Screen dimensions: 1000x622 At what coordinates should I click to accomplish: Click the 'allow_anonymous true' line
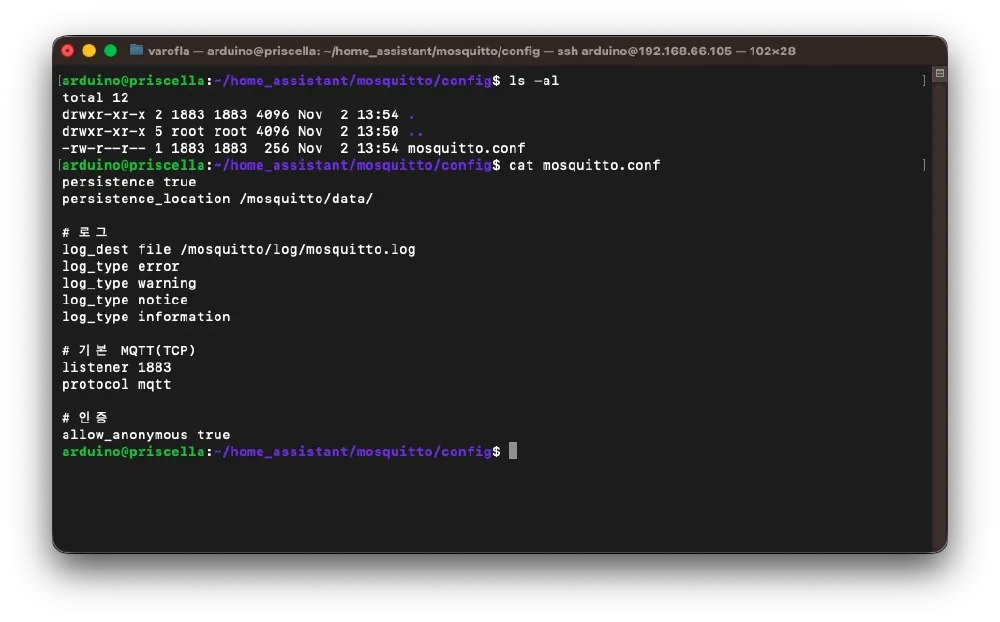(146, 435)
